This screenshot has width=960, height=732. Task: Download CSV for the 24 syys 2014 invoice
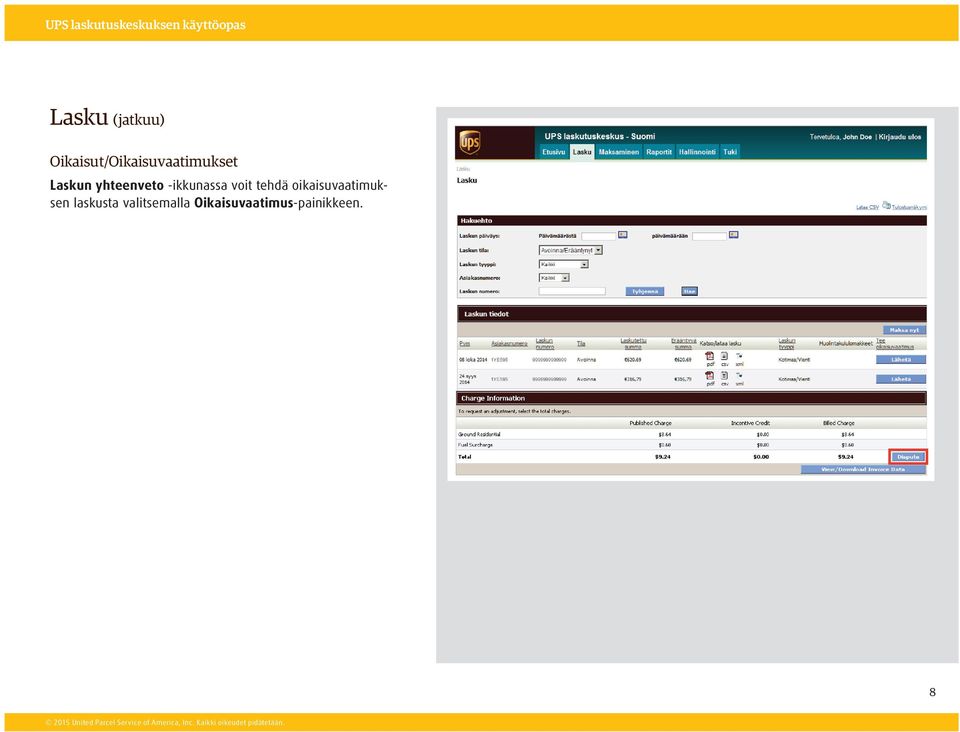coord(724,376)
